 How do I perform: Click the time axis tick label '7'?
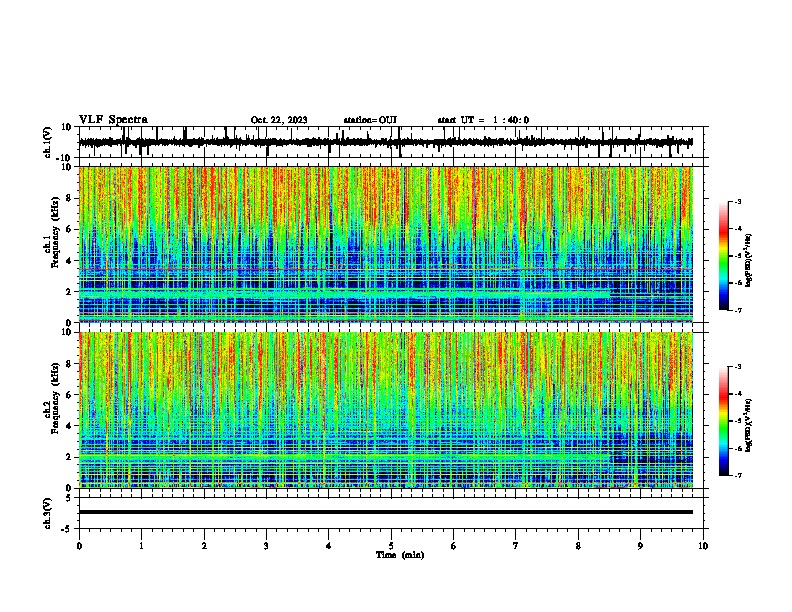point(516,546)
